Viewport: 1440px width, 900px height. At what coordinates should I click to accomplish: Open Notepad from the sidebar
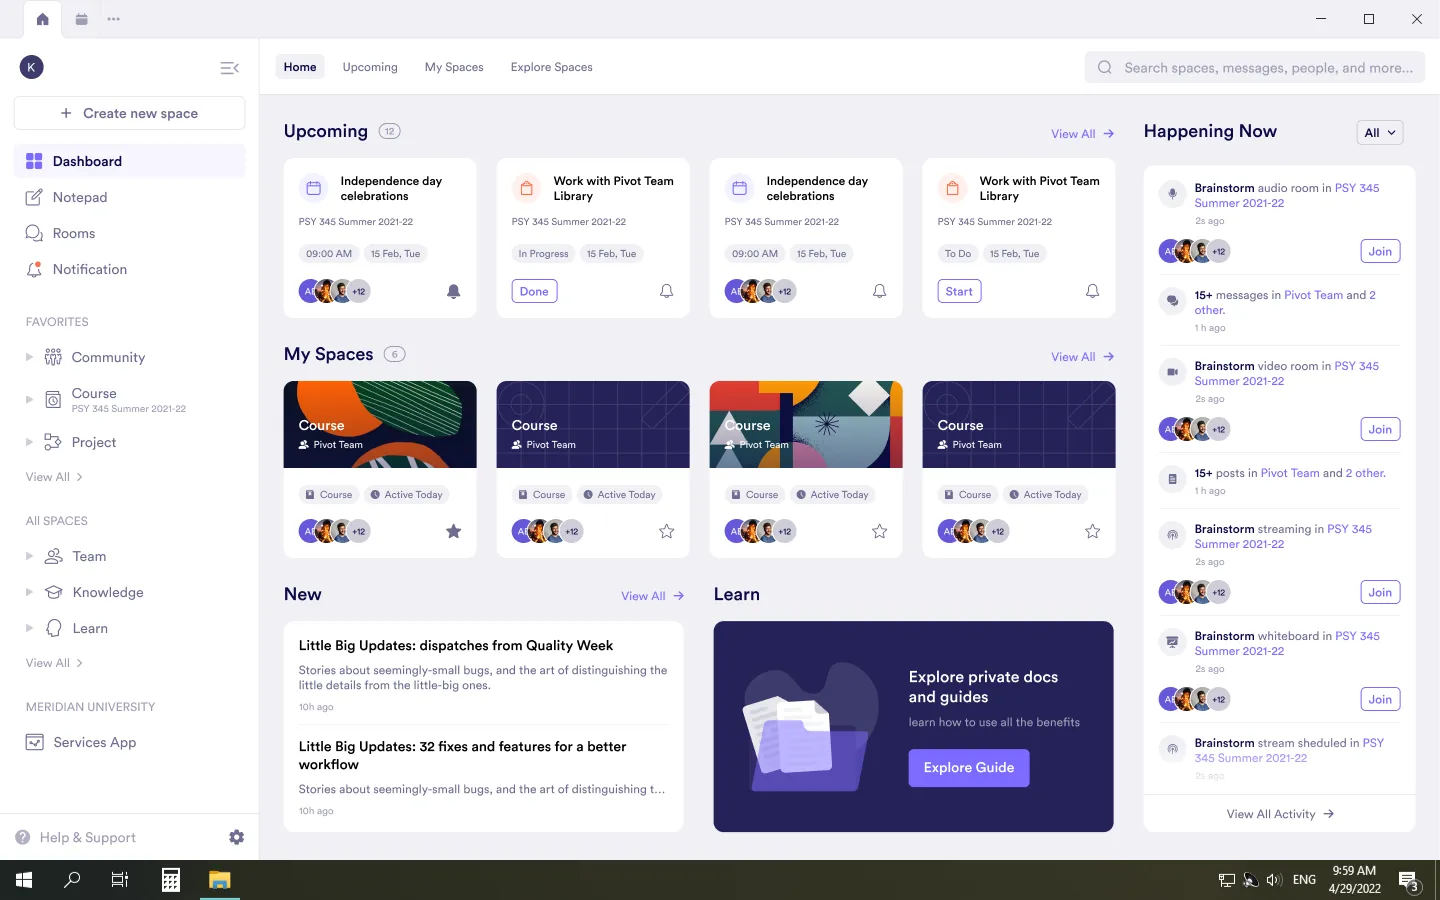[x=79, y=197]
